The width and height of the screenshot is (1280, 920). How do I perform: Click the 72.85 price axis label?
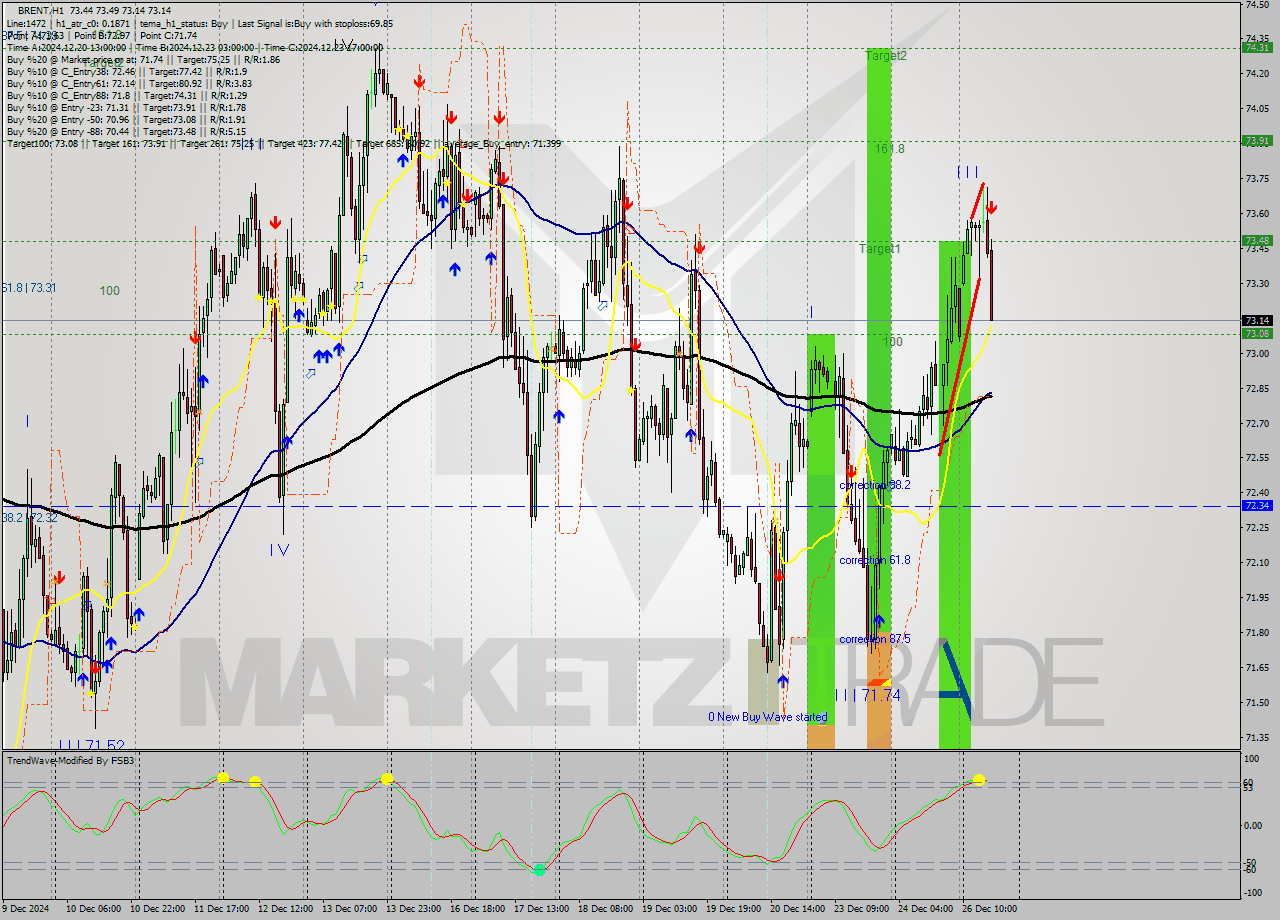click(x=1257, y=388)
